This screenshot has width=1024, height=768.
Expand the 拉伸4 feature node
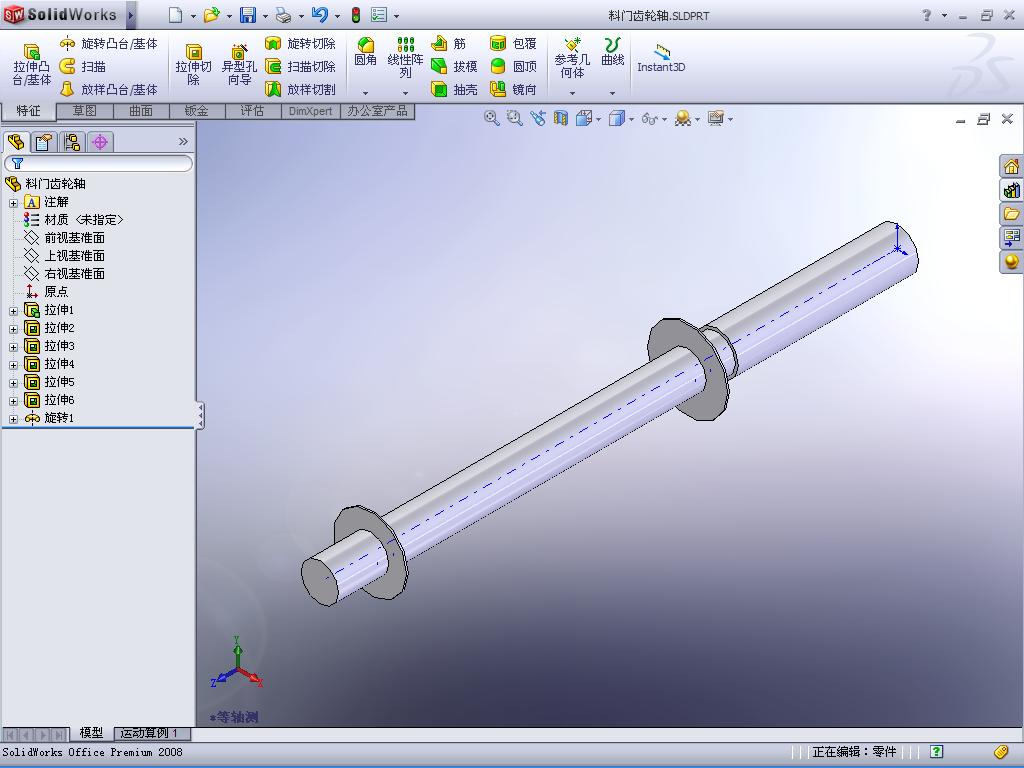tap(13, 365)
